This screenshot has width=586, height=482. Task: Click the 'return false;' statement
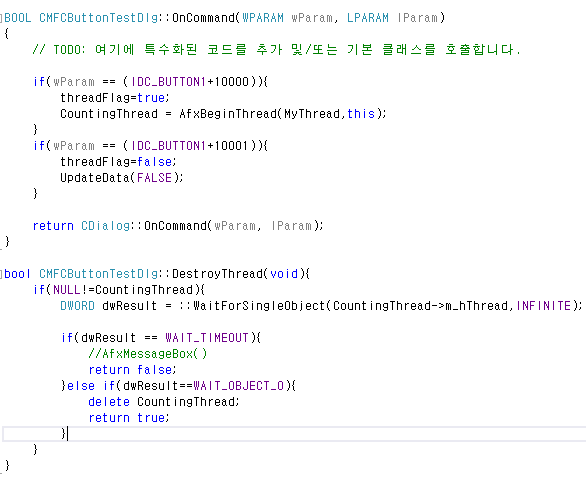point(132,370)
